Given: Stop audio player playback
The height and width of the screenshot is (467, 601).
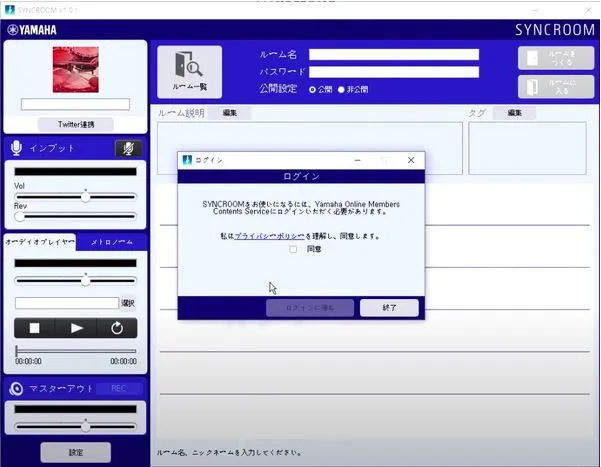Looking at the screenshot, I should click(34, 328).
